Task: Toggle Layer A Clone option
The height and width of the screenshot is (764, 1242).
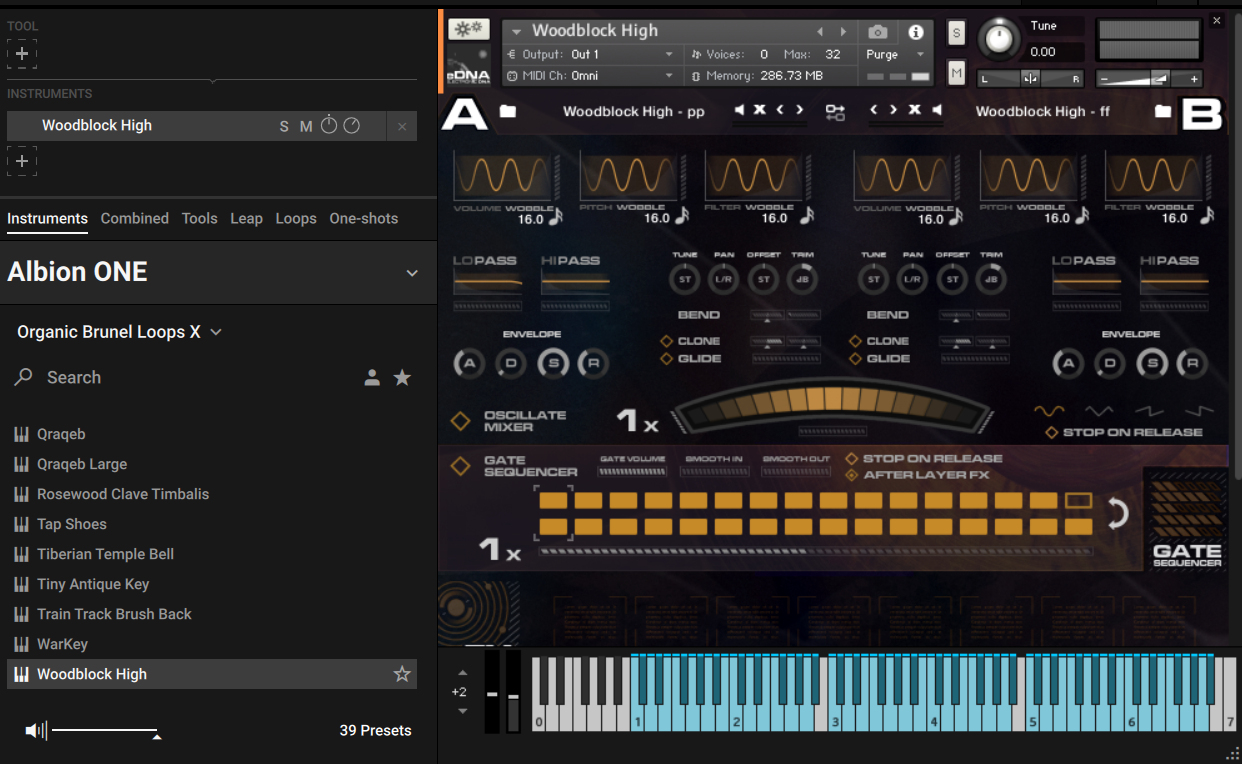Action: [666, 341]
